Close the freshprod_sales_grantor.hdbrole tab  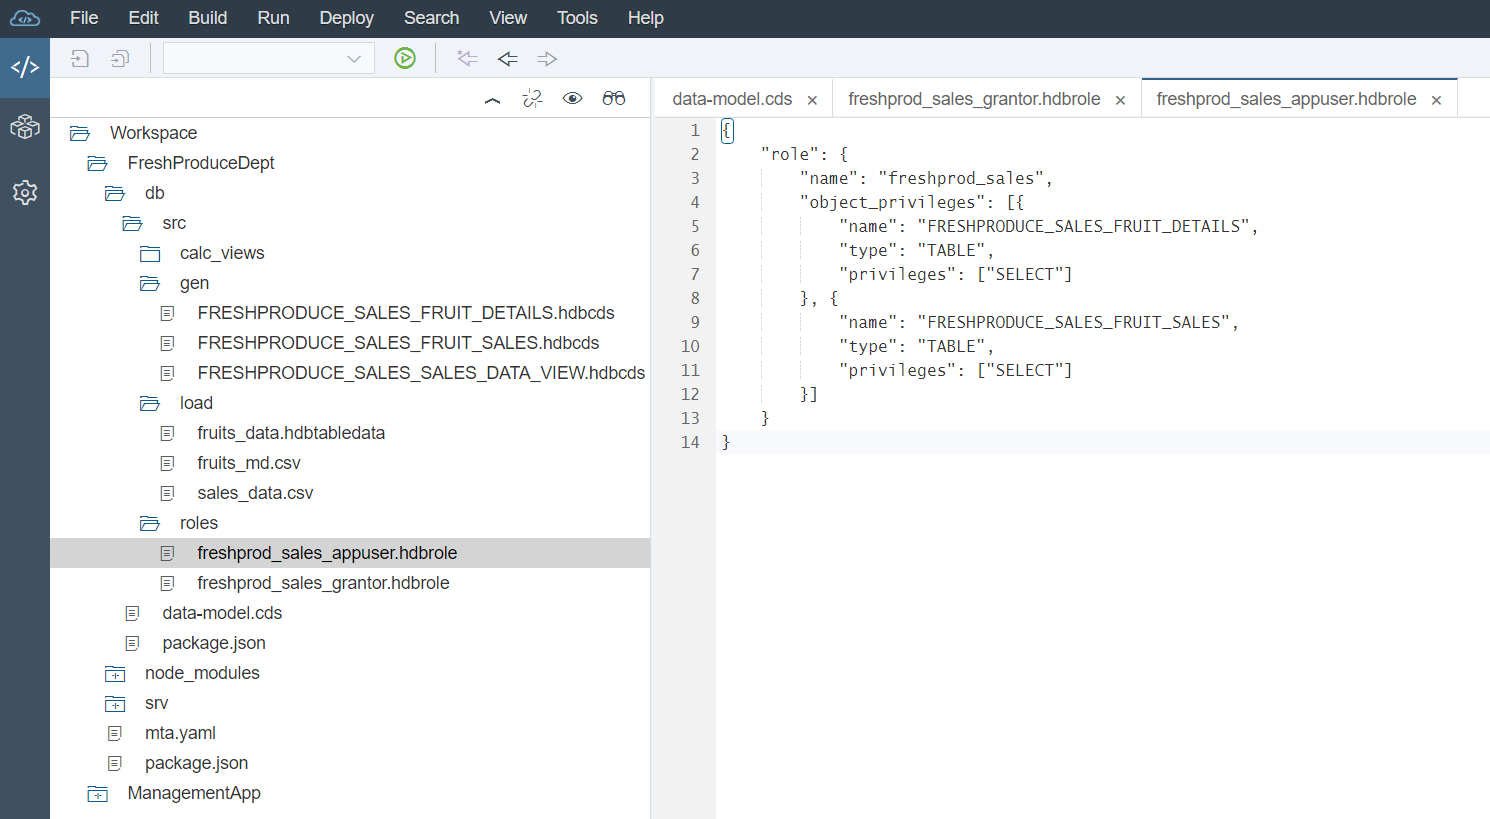point(1120,99)
